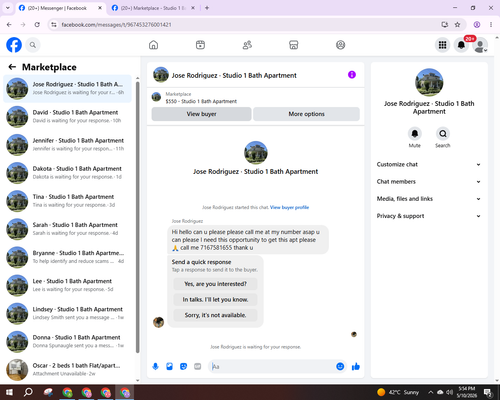The width and height of the screenshot is (500, 400).
Task: Expand Media, files and links section
Action: [x=429, y=199]
